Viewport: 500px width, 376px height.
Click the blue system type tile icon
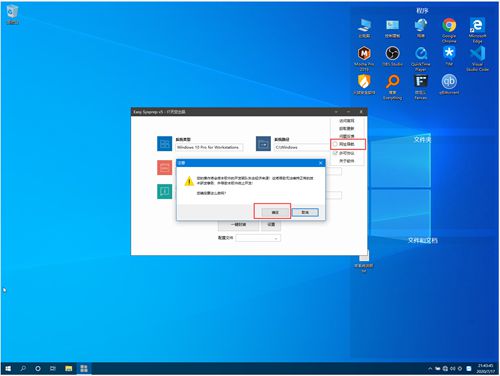164,144
